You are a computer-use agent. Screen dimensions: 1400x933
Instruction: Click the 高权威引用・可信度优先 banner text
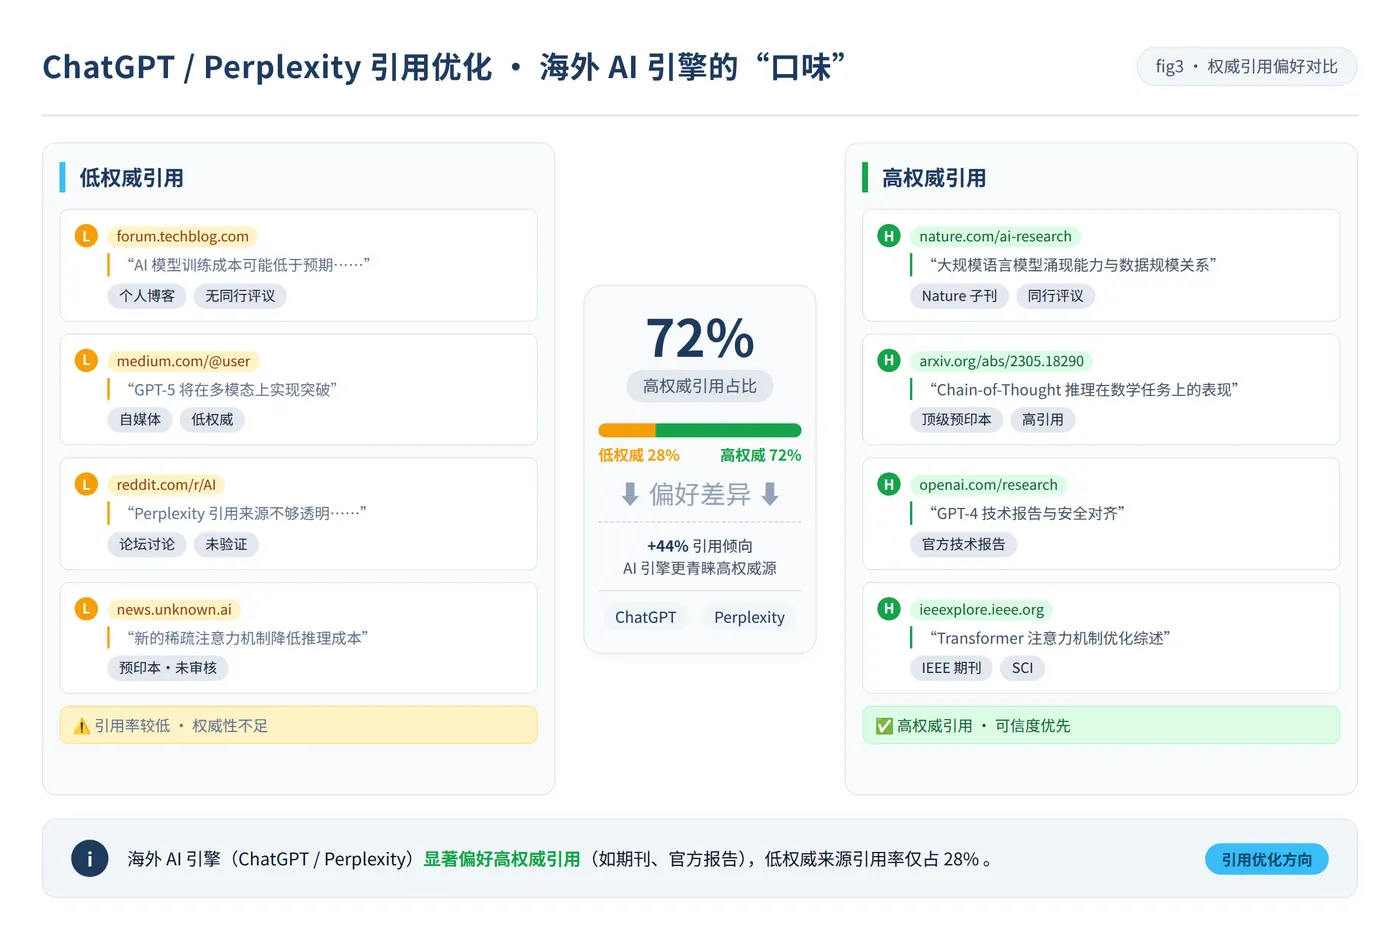click(983, 726)
